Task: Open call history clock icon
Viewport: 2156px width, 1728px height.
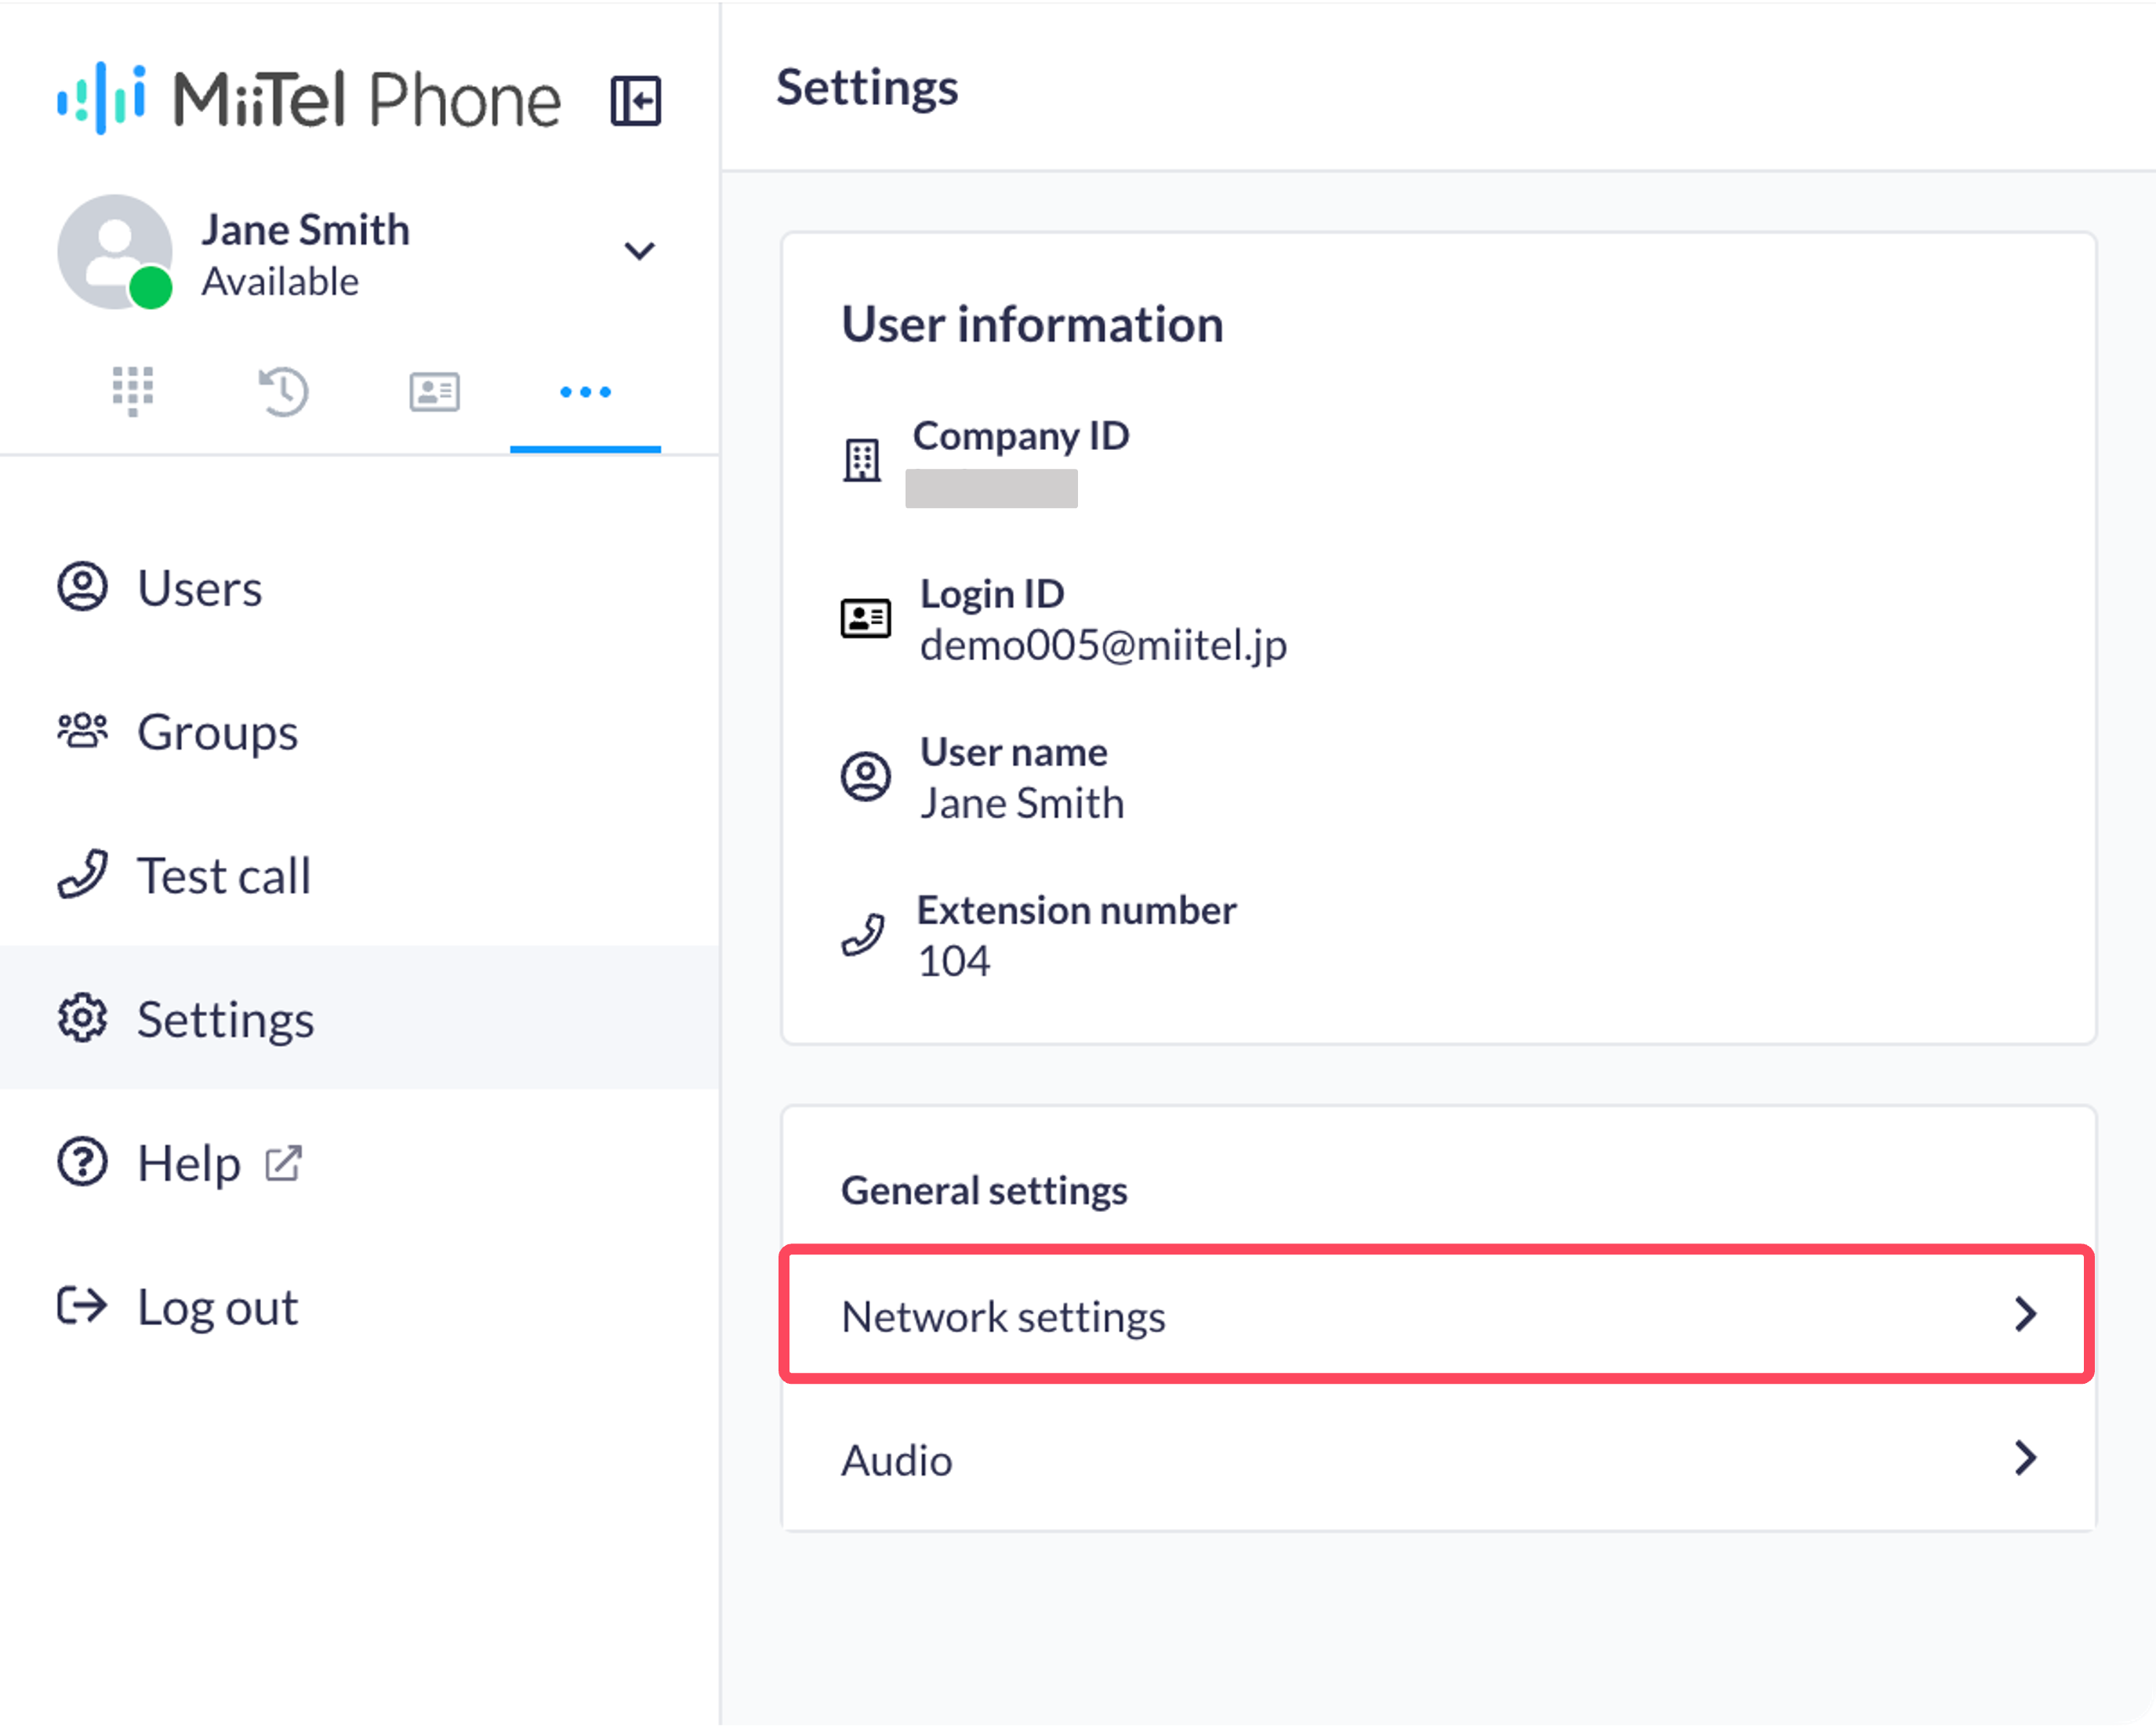Action: [284, 391]
